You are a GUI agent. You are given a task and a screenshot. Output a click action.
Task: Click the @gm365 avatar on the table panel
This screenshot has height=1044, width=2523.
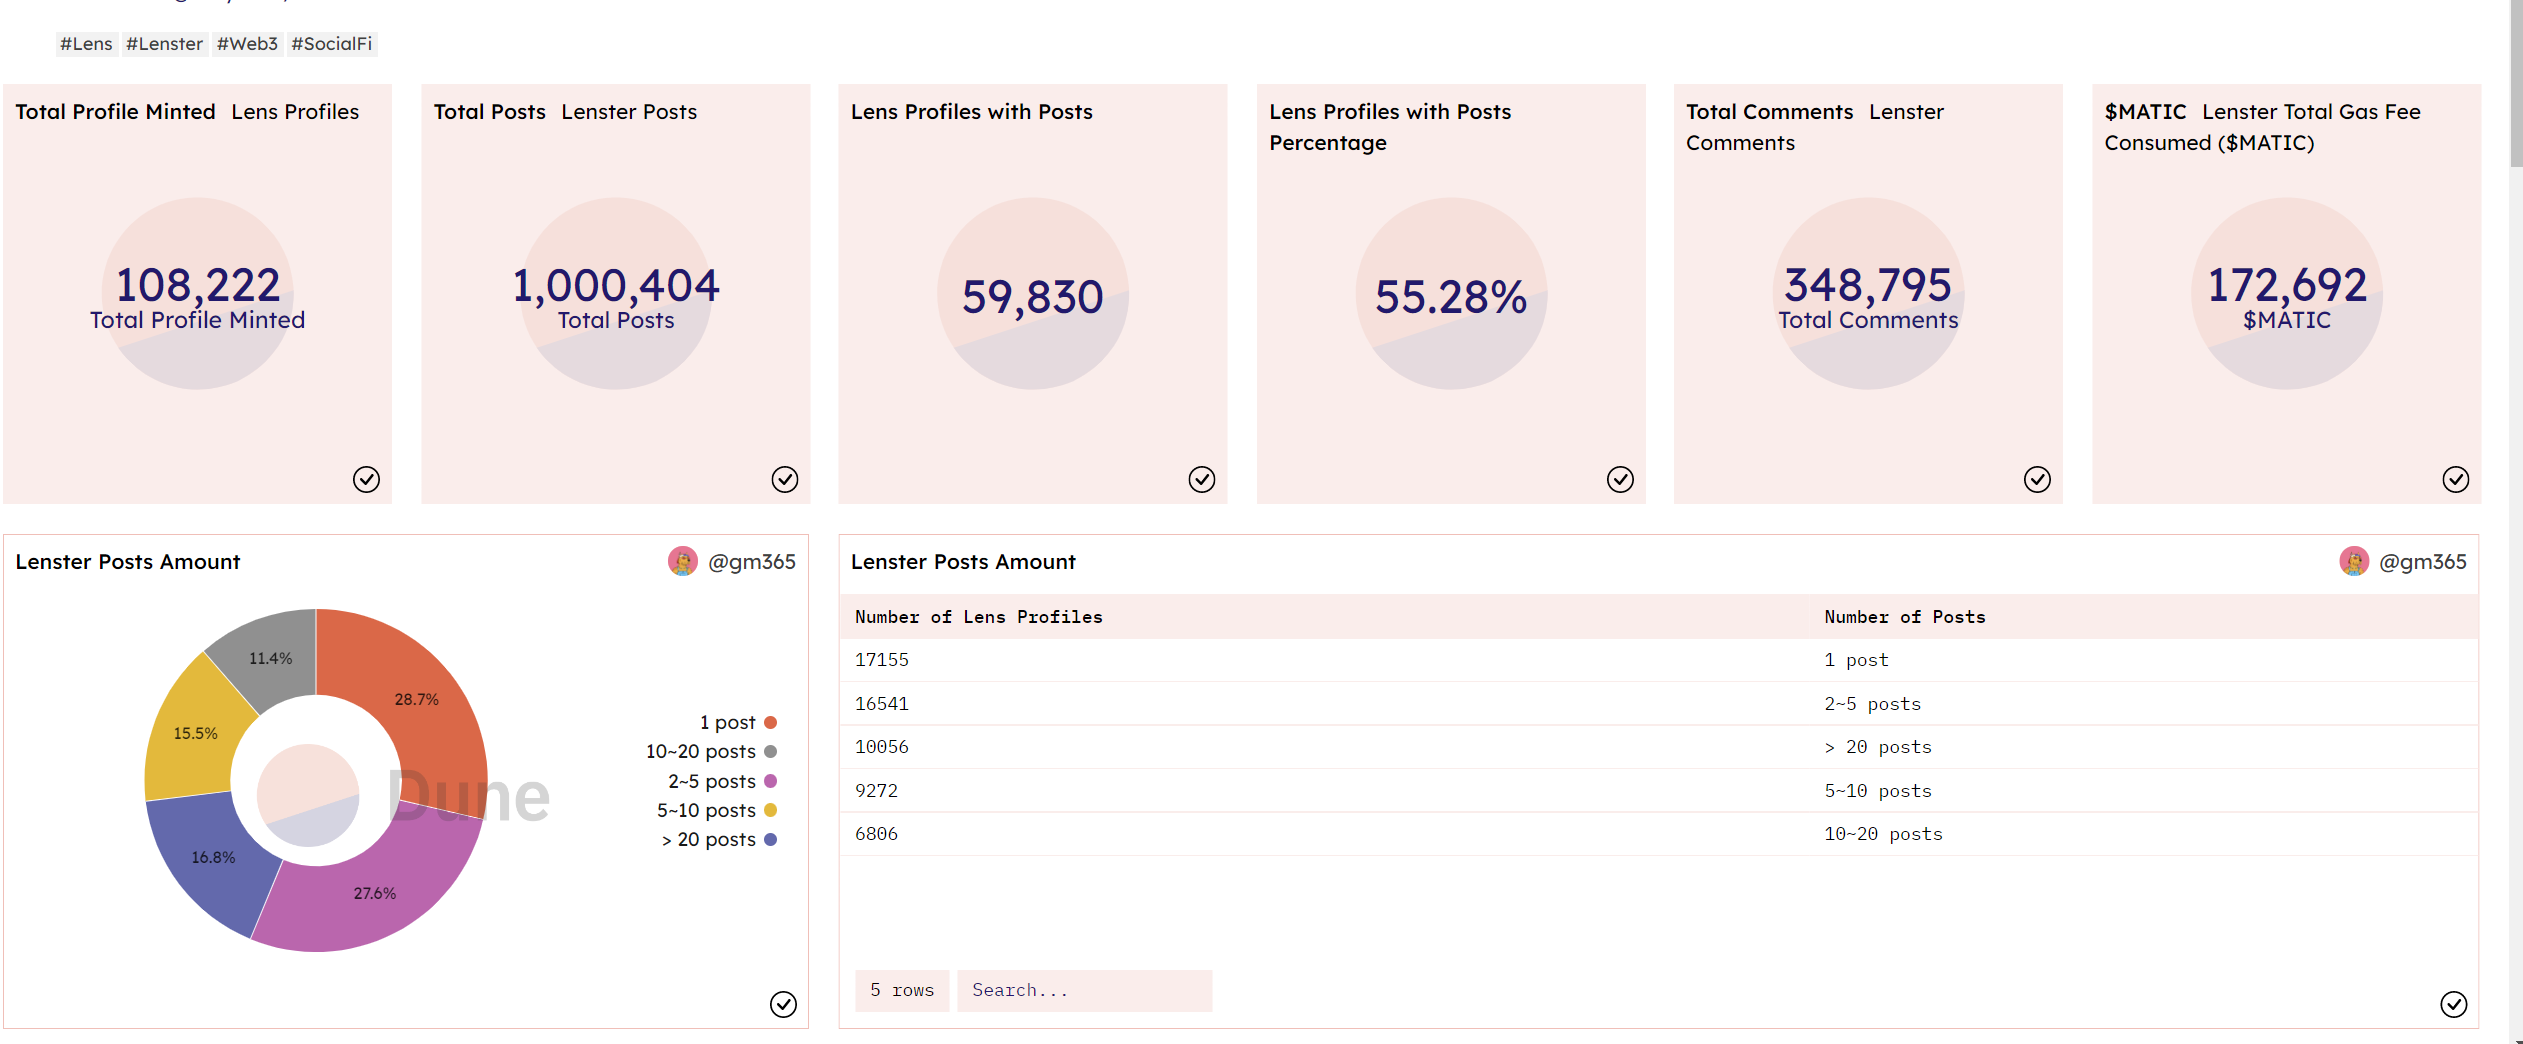point(2354,561)
